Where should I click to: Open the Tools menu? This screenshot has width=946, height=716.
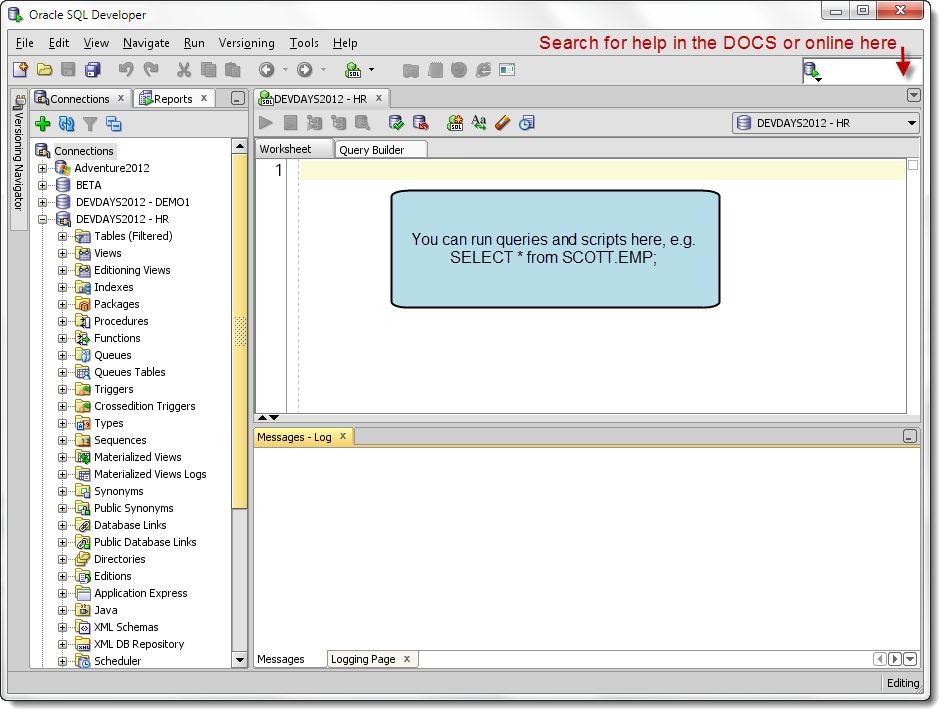tap(304, 43)
